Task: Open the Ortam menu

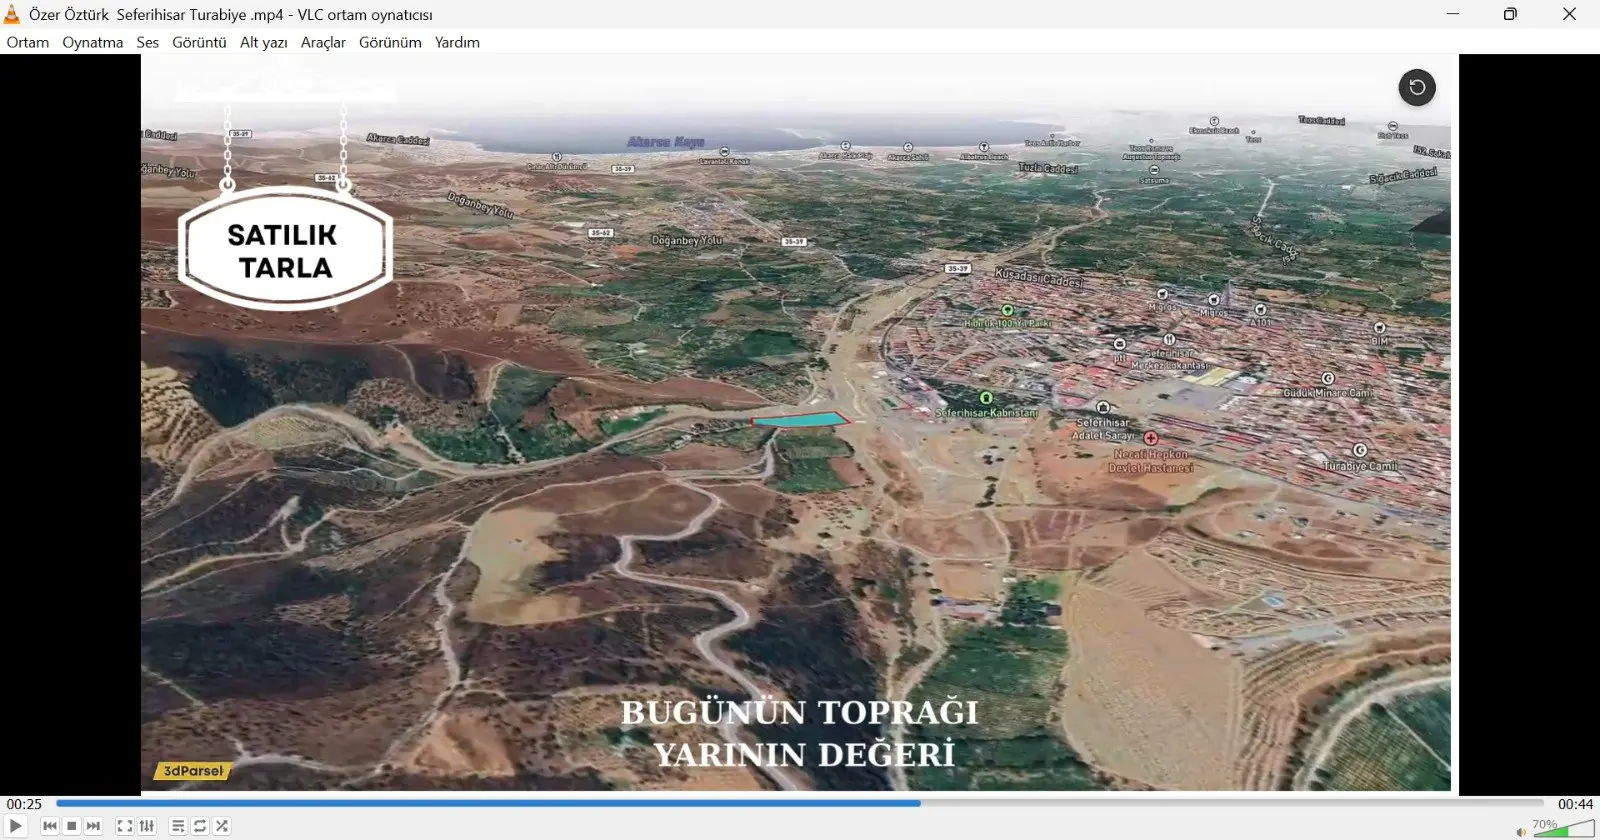Action: click(28, 42)
